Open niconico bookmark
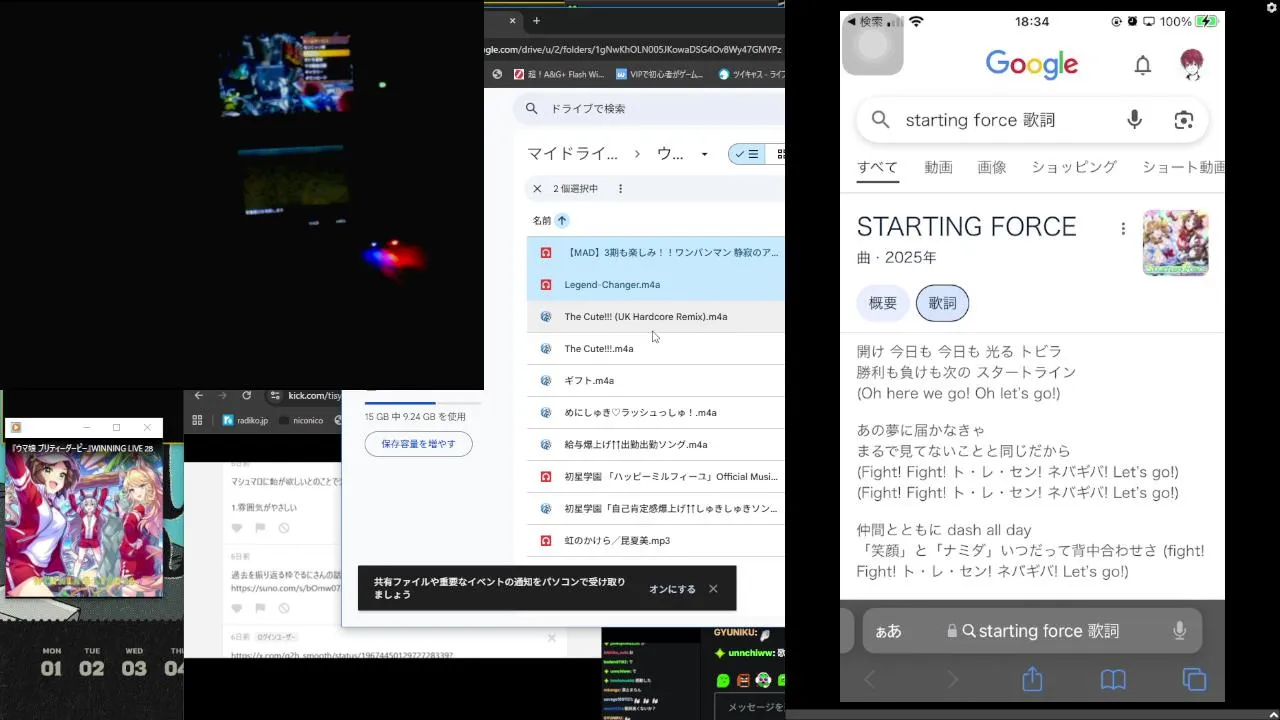Image resolution: width=1280 pixels, height=720 pixels. pyautogui.click(x=302, y=421)
